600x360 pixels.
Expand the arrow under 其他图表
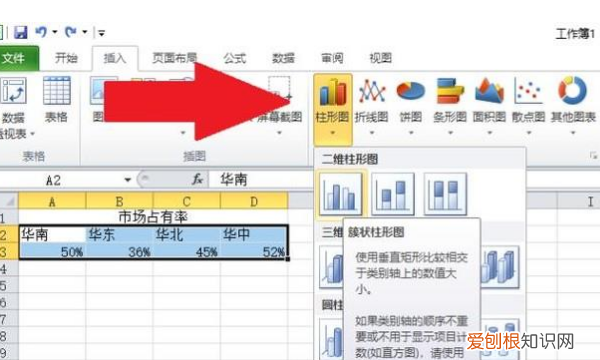(x=573, y=133)
